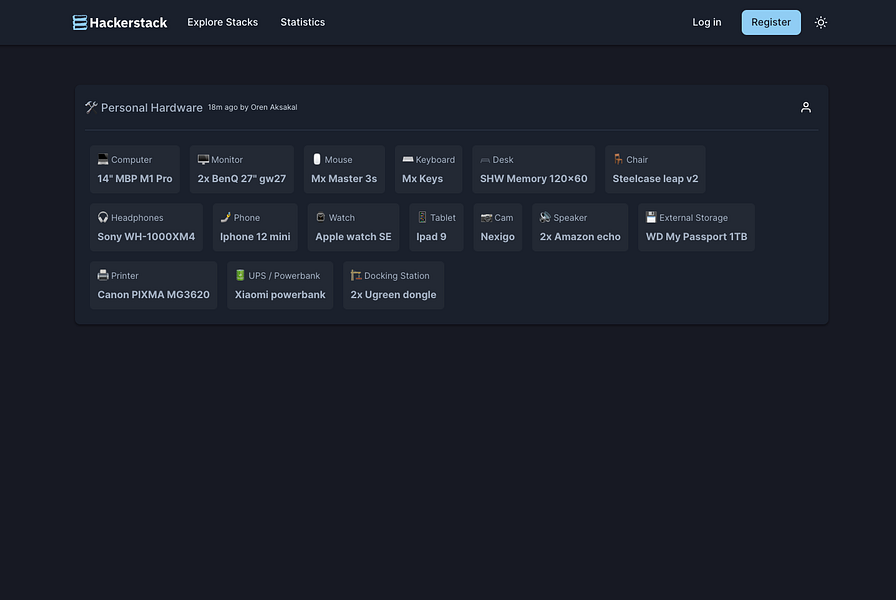Click the Steelcase leap v2 chair card
This screenshot has height=600, width=896.
tap(655, 169)
